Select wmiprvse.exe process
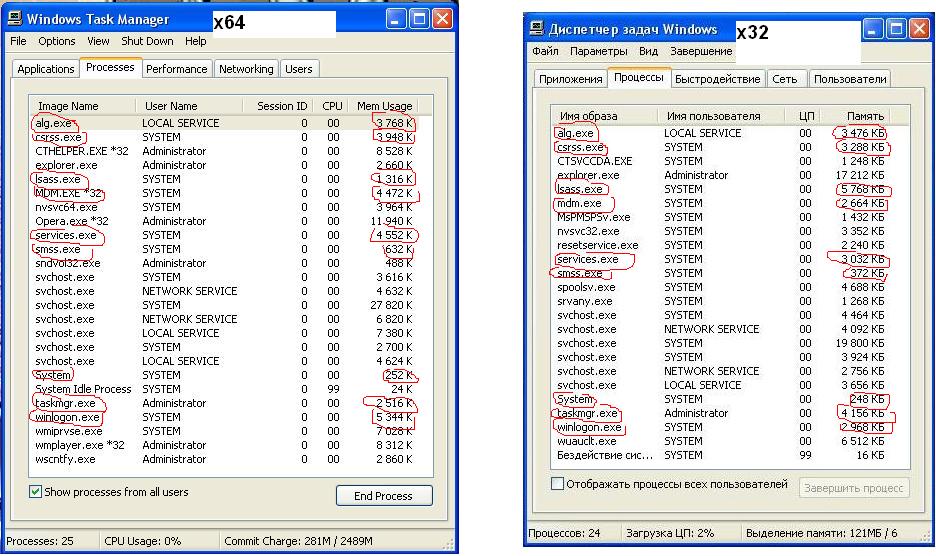936x556 pixels. 224,431
